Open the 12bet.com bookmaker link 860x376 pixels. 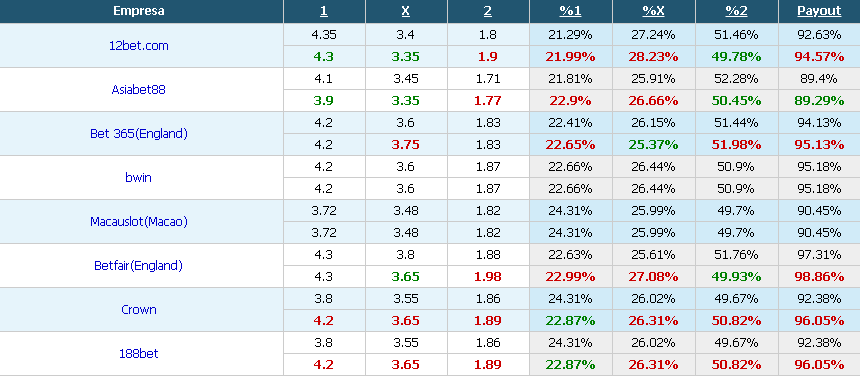click(138, 46)
